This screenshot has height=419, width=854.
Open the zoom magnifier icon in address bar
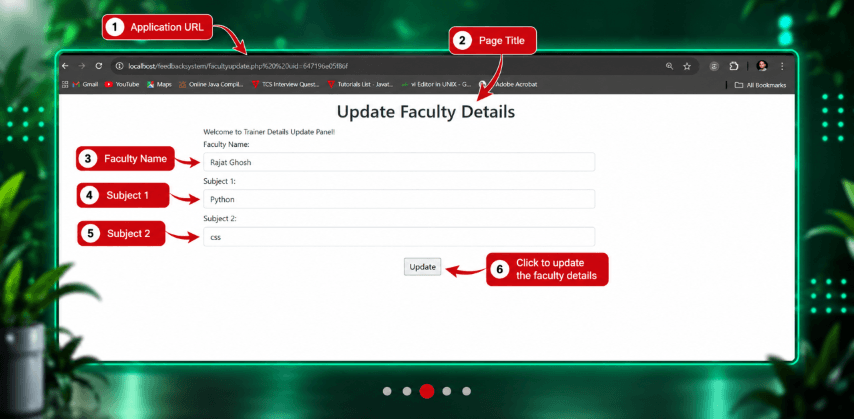669,66
